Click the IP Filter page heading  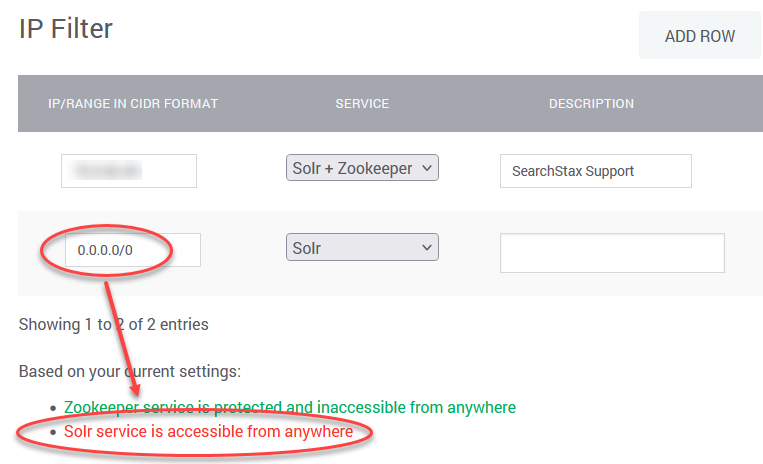(66, 28)
